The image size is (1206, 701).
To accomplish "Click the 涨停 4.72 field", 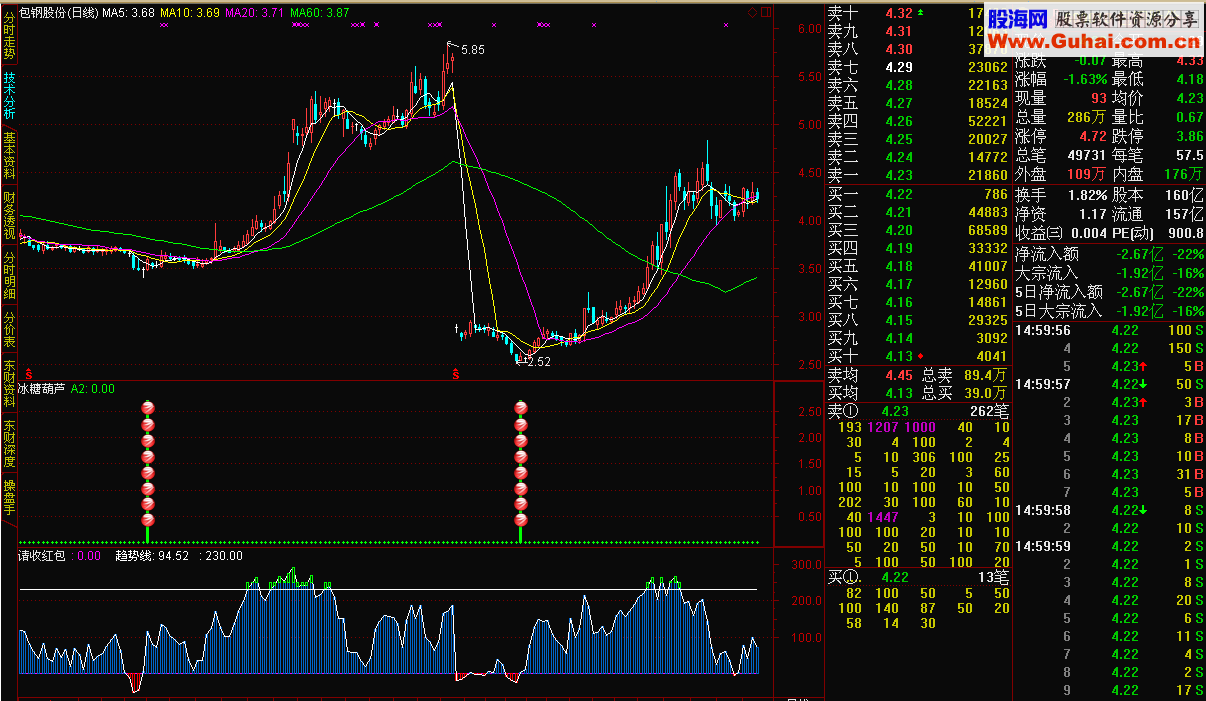I will click(1061, 136).
